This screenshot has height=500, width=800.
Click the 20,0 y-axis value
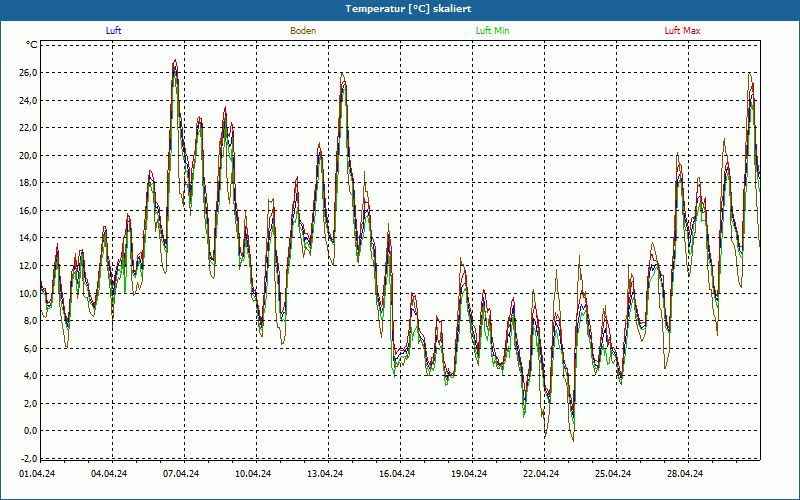(x=29, y=156)
